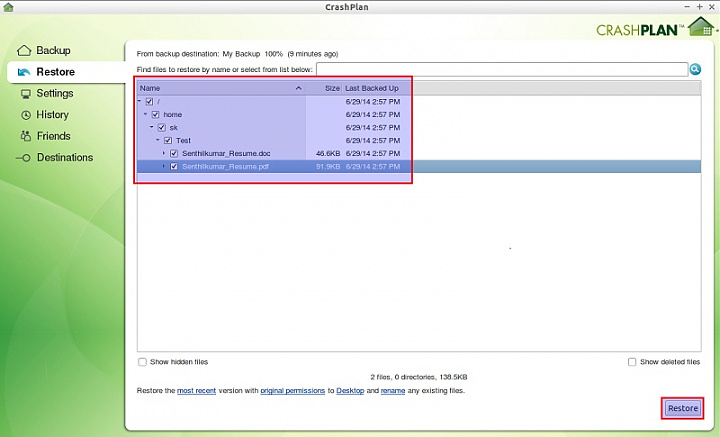The image size is (720, 437).
Task: Collapse the home folder tree node
Action: 146,115
